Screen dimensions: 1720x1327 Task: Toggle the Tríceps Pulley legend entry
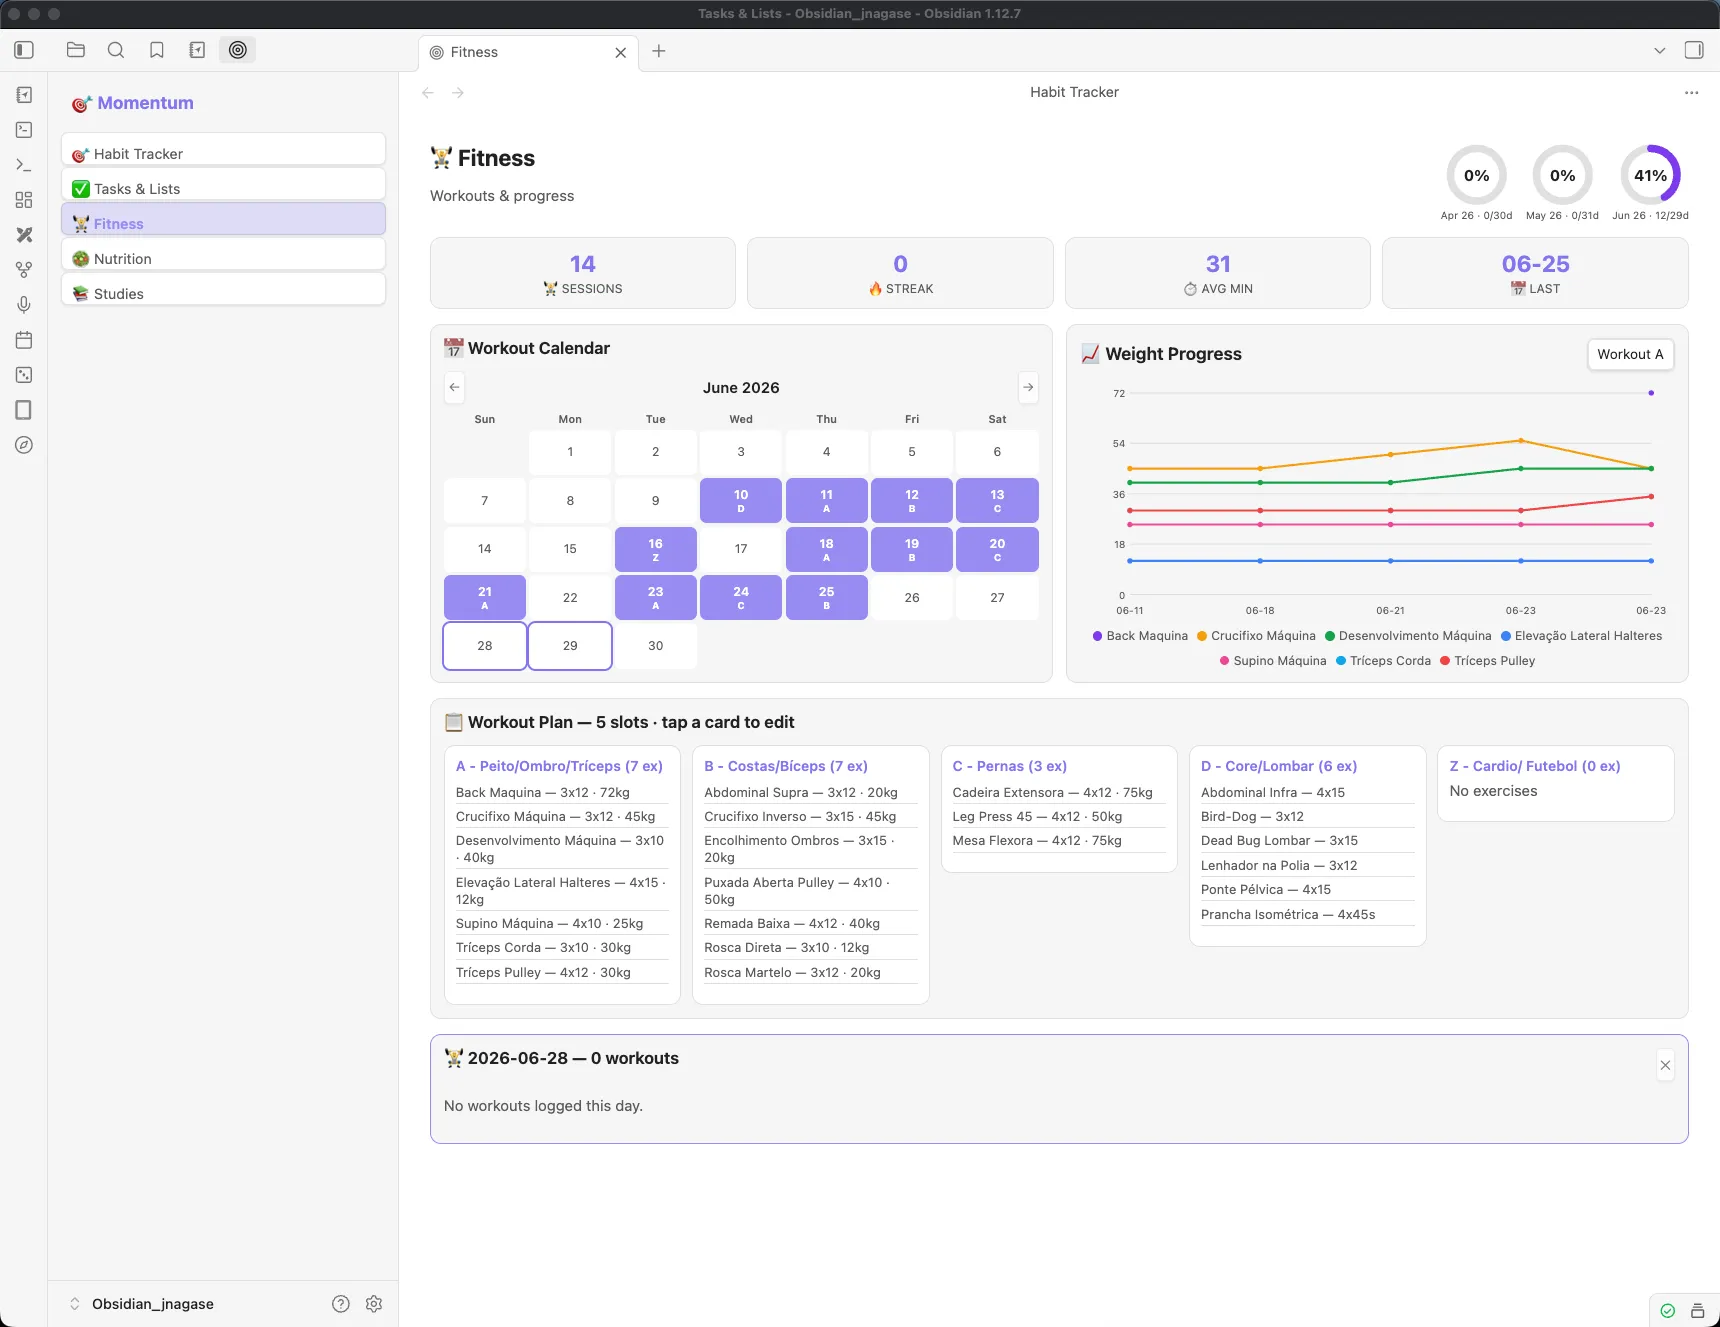(x=1487, y=661)
